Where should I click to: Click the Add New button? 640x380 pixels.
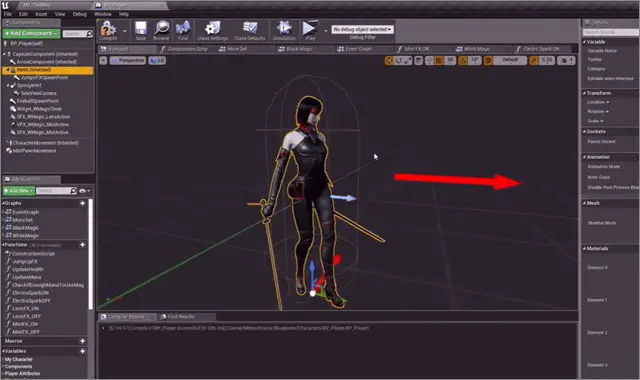coord(19,191)
